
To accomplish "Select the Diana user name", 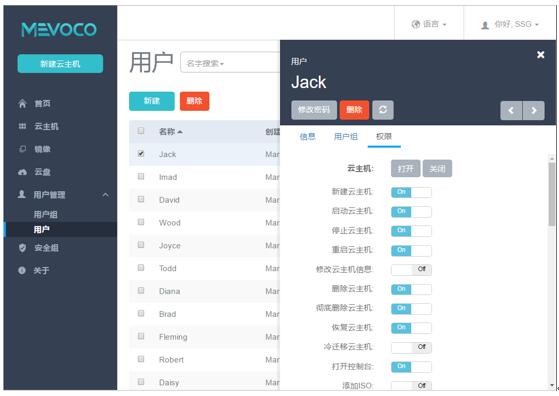I will 169,291.
